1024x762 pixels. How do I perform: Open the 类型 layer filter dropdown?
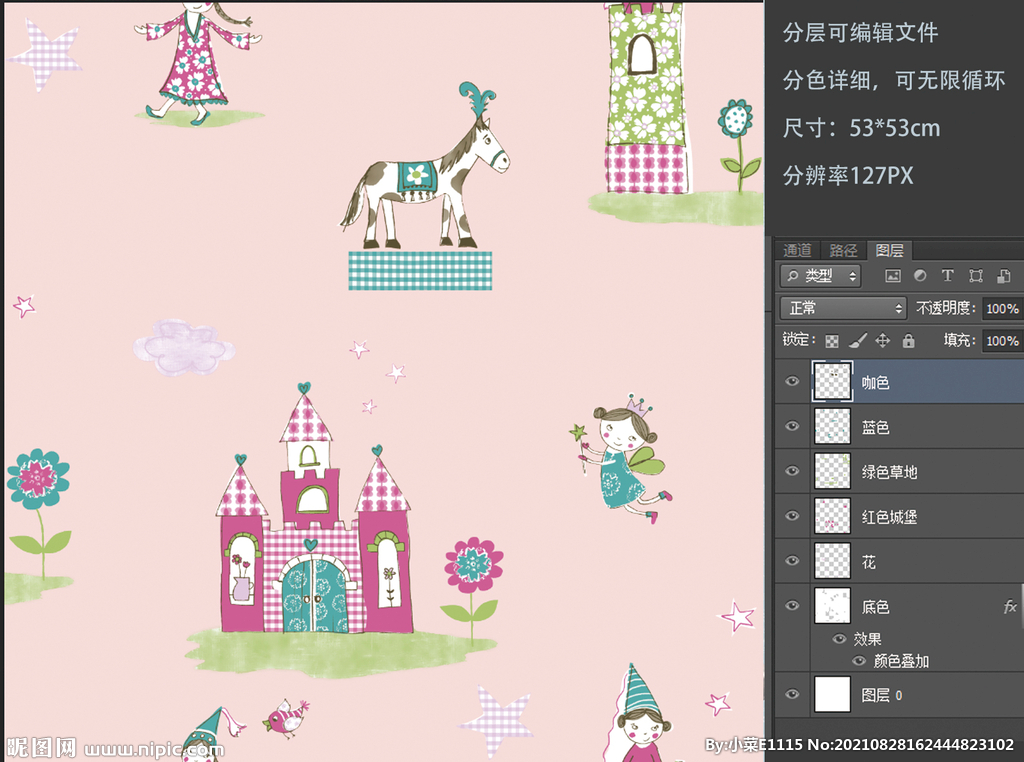point(820,276)
